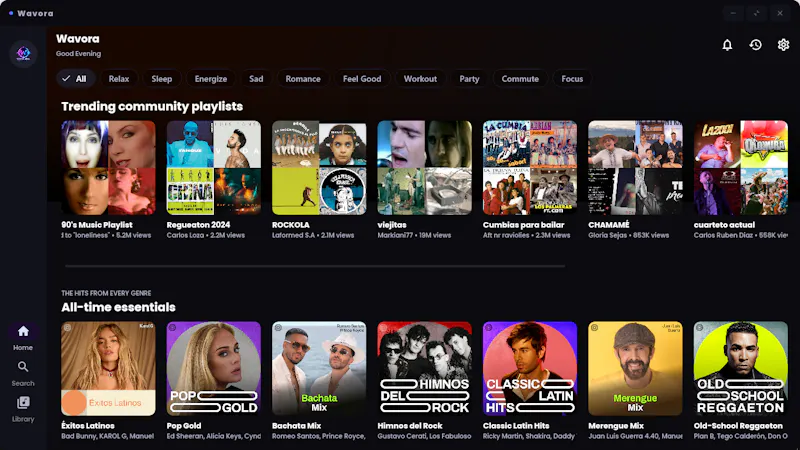The image size is (800, 450).
Task: Click the All-time essentials heading
Action: click(118, 307)
